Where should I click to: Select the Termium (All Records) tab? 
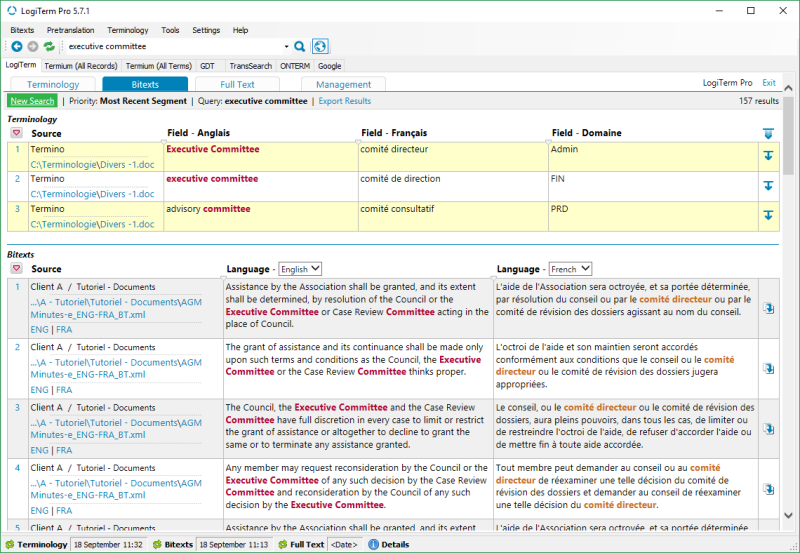tap(81, 66)
